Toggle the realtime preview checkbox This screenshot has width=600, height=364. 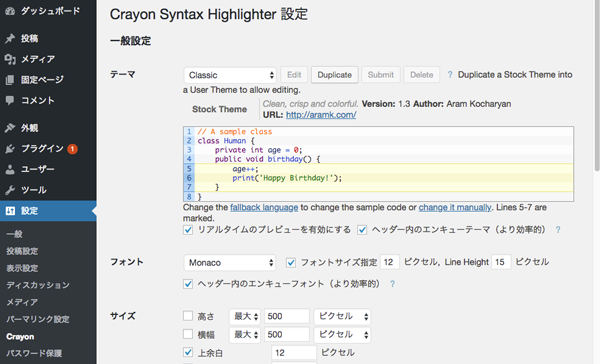coord(188,230)
